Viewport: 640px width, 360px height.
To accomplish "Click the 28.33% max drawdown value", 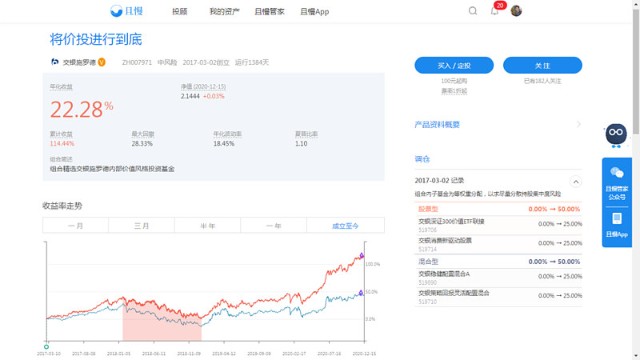I will 142,144.
